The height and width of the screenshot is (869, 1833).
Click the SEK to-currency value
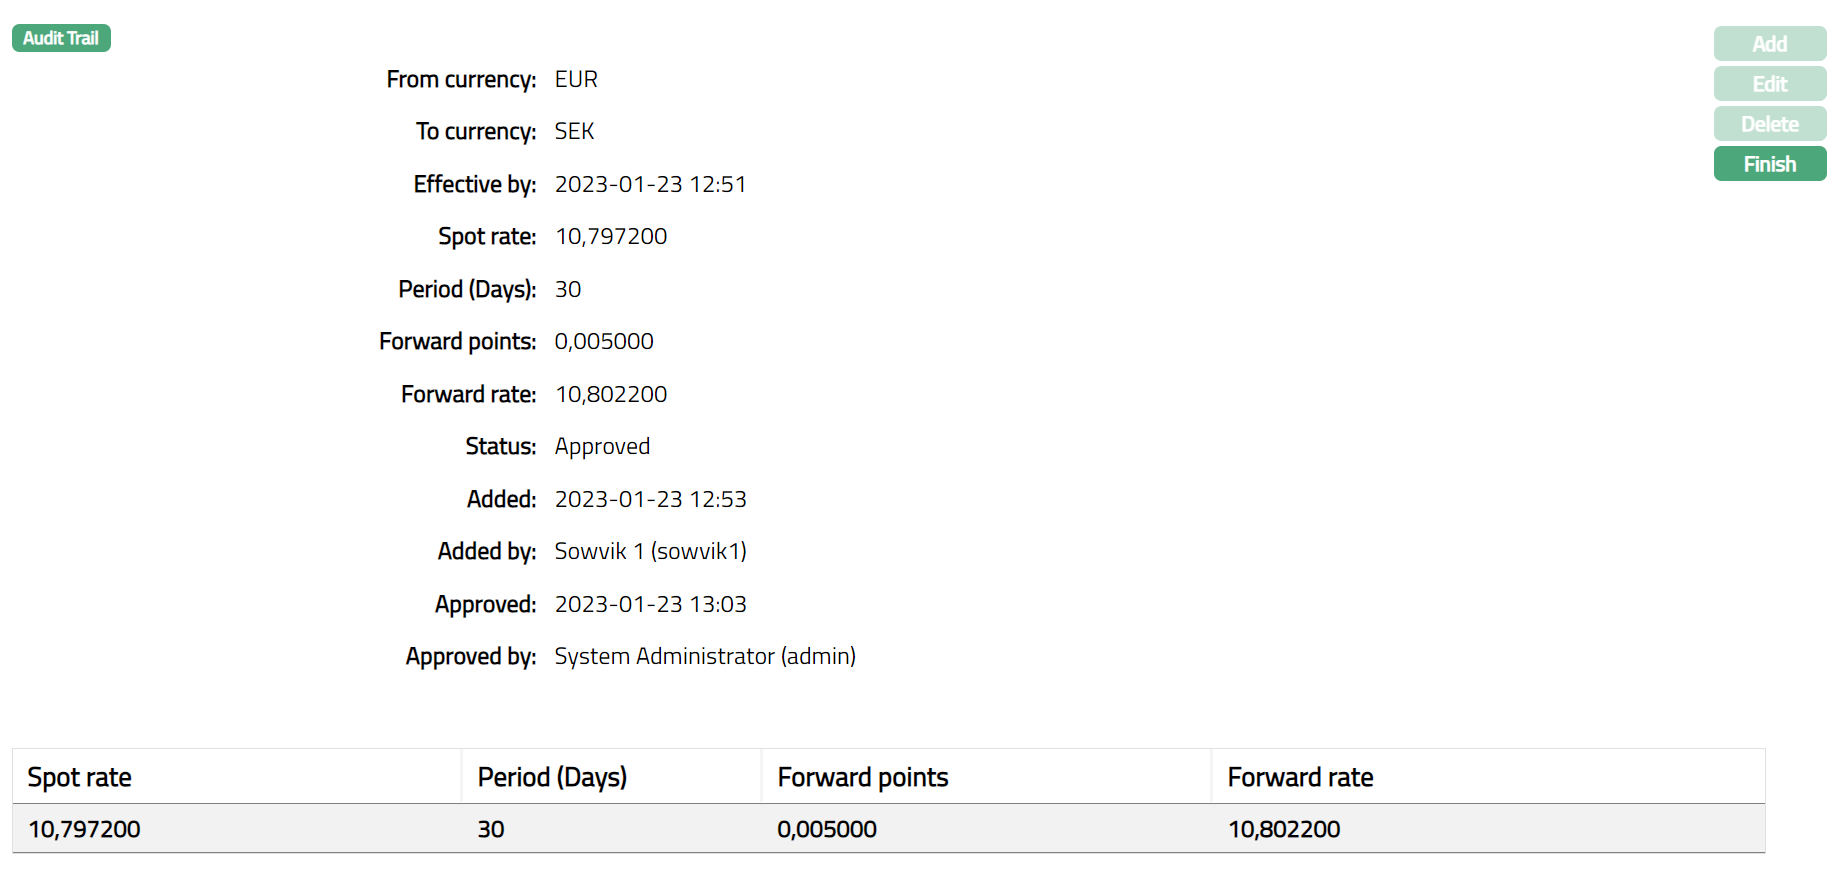point(574,131)
